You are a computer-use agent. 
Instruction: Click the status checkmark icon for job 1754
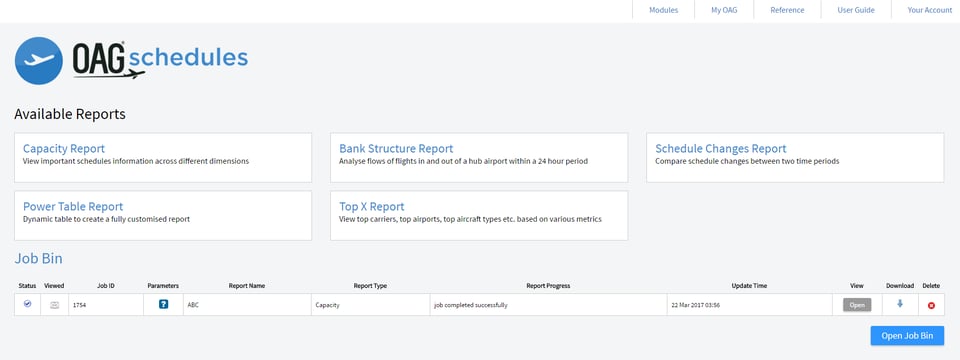coord(28,304)
